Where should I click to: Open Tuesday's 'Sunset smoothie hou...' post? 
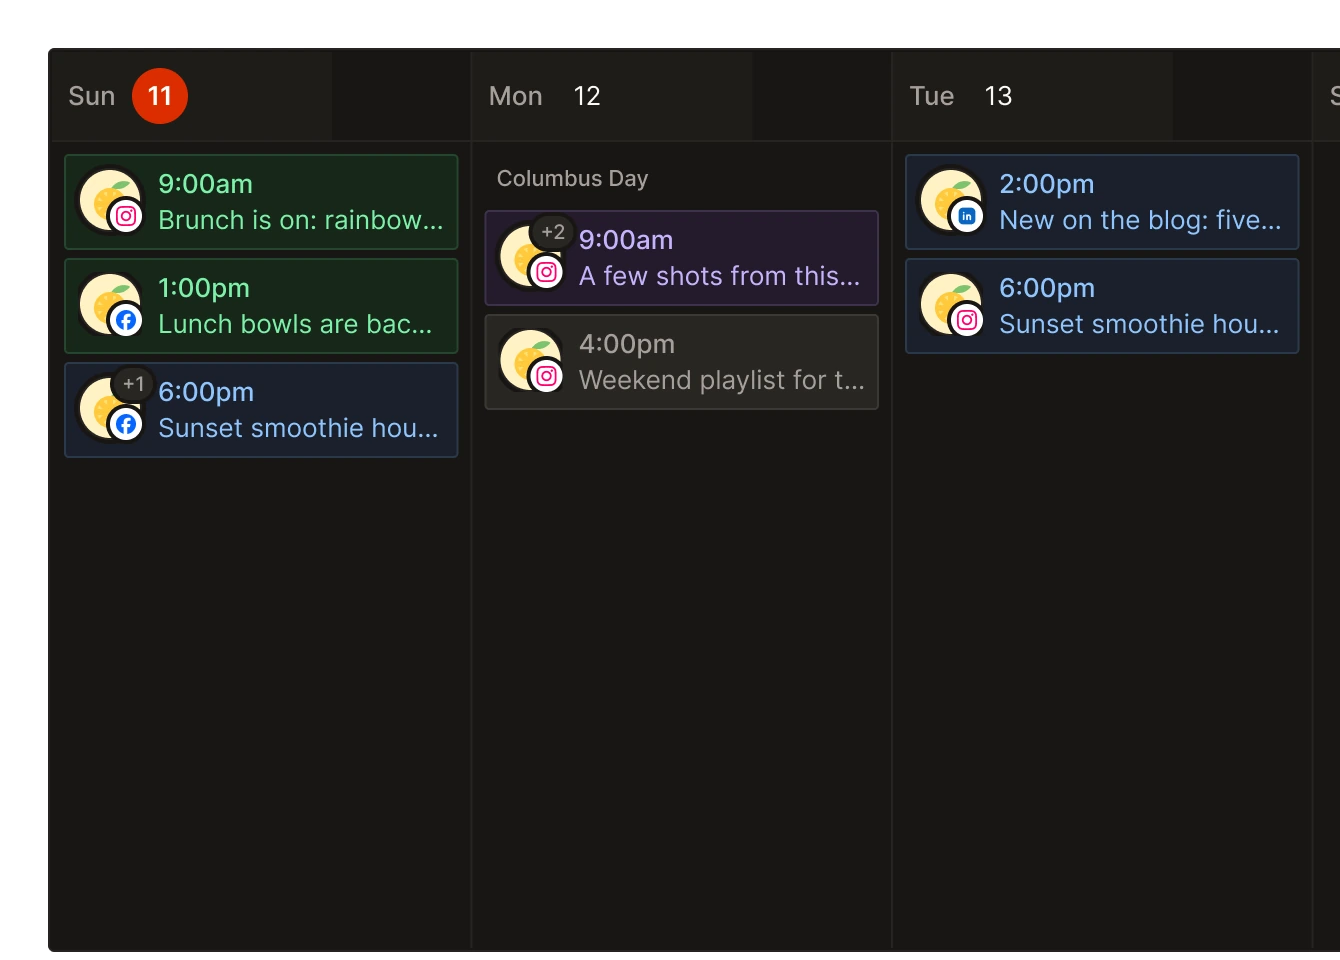1102,306
